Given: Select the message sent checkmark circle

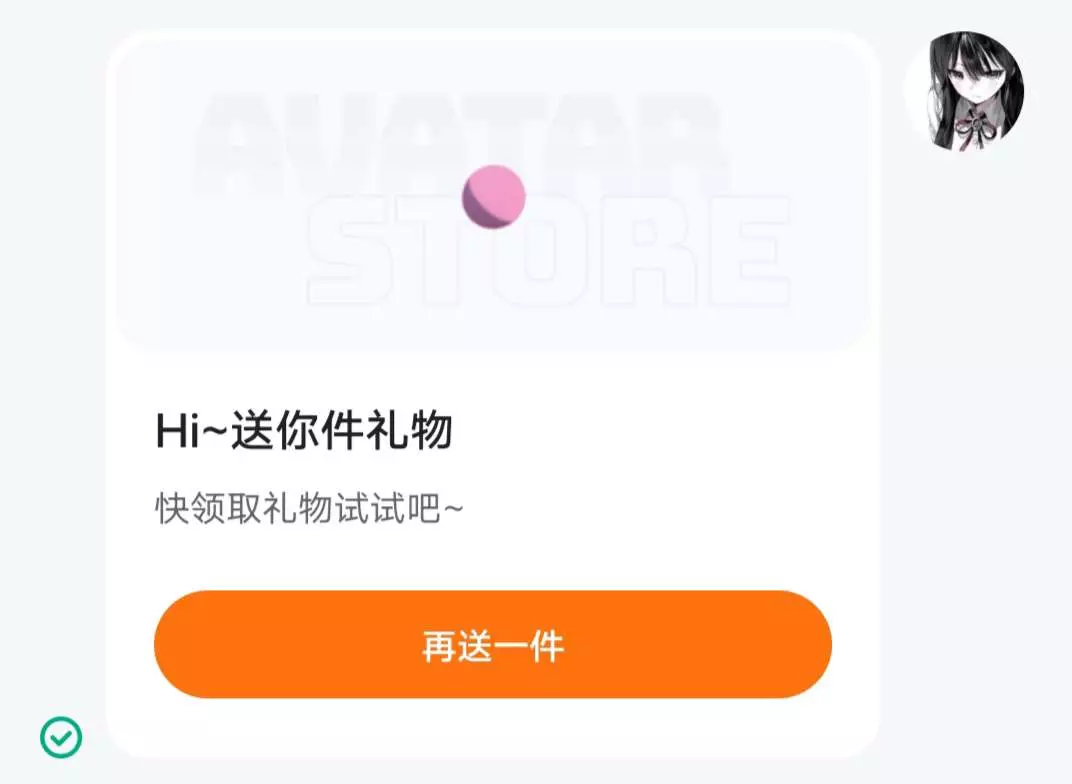Looking at the screenshot, I should pyautogui.click(x=61, y=737).
